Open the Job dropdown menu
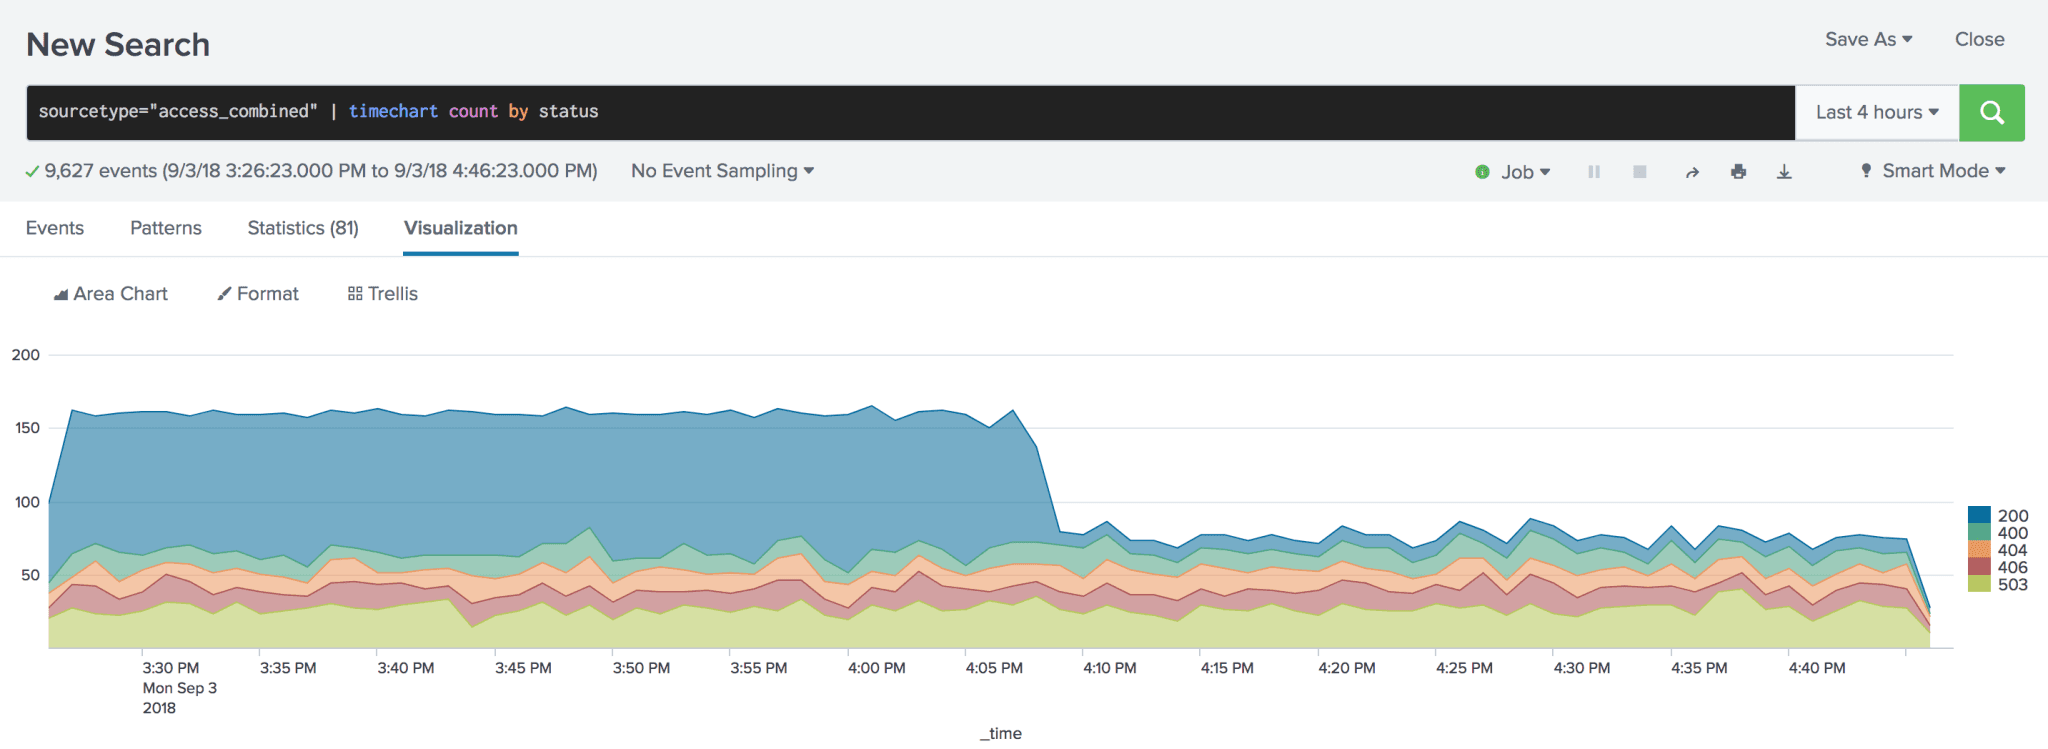This screenshot has width=2048, height=749. [x=1514, y=172]
